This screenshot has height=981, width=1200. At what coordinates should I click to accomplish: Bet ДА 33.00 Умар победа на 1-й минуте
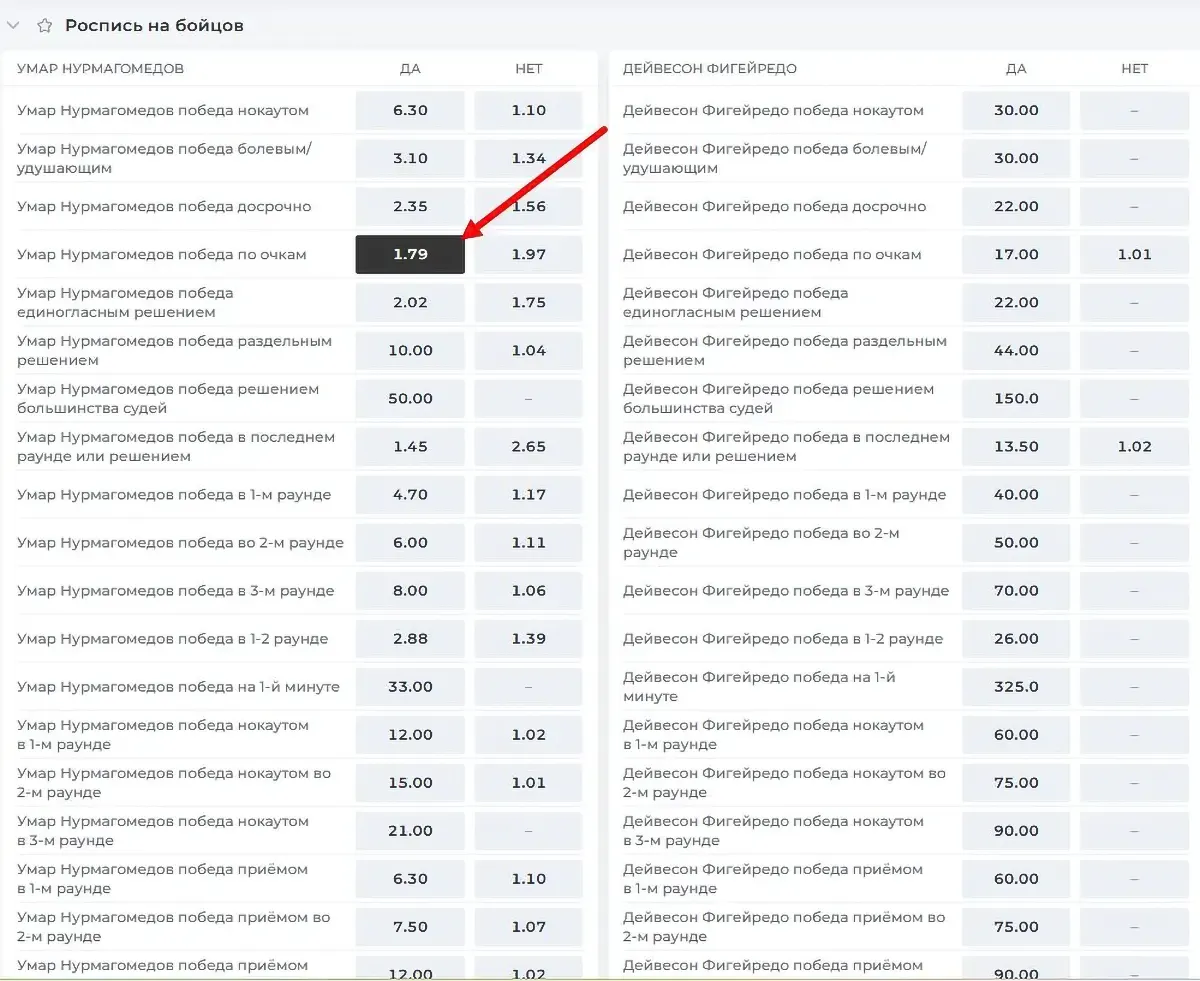(x=410, y=686)
